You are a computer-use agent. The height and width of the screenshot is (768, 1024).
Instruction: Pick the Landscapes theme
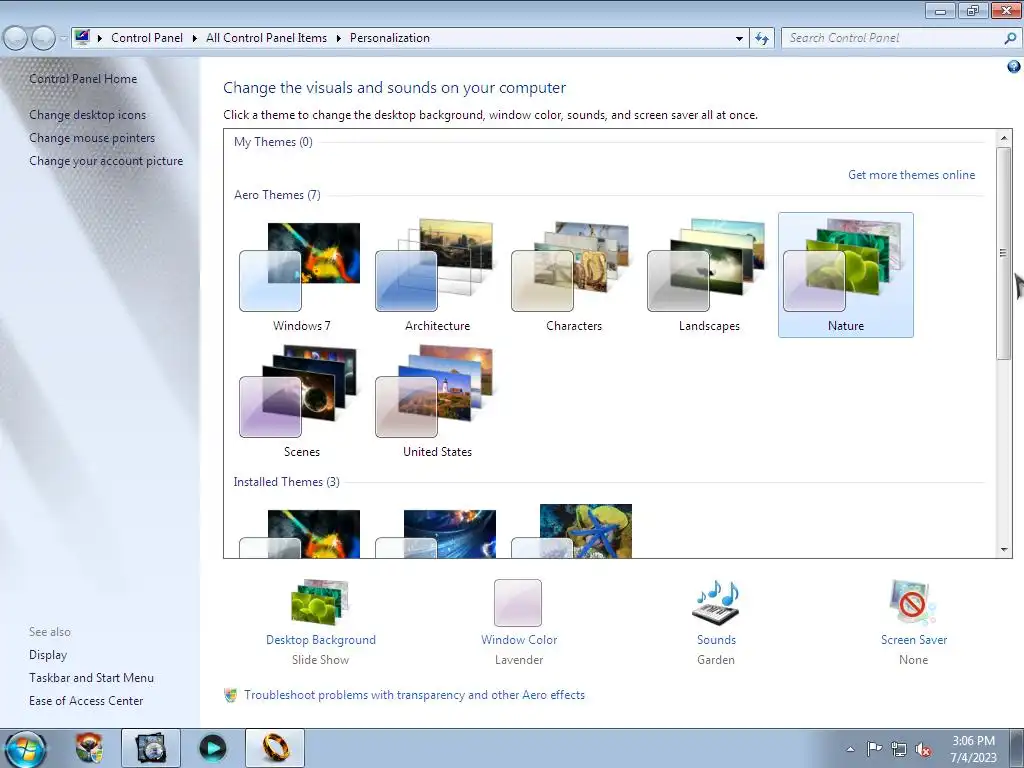coord(709,275)
